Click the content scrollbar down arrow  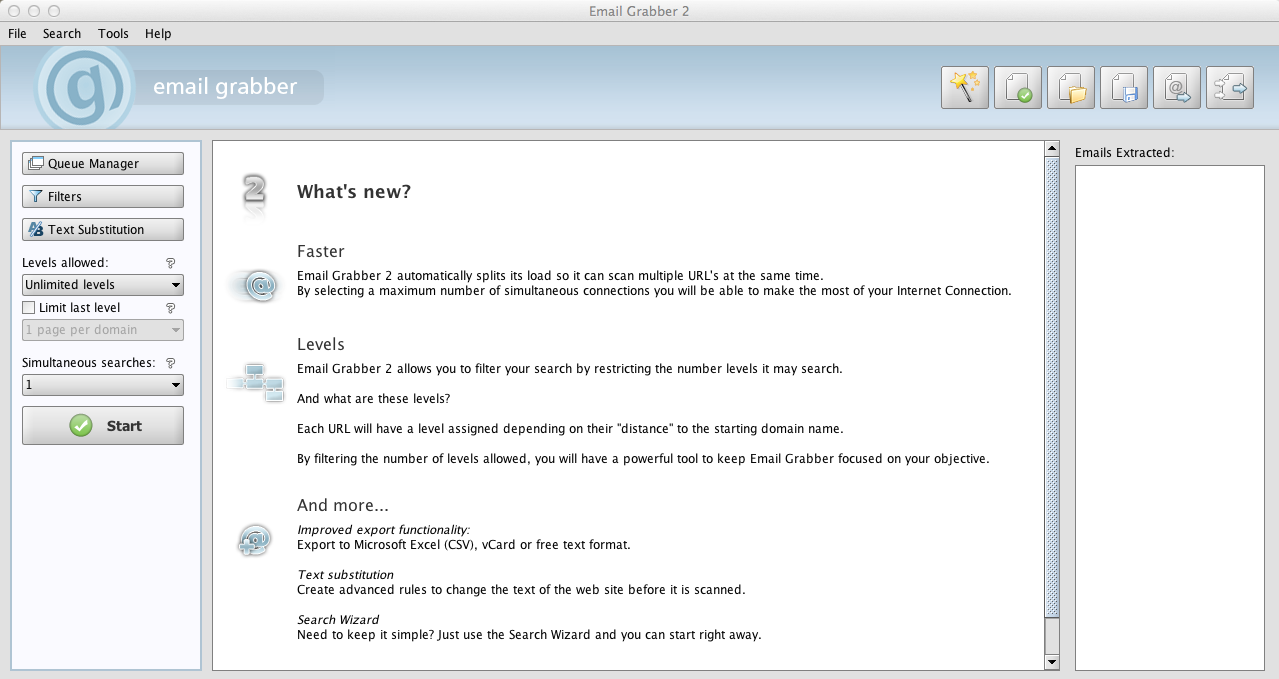tap(1052, 661)
